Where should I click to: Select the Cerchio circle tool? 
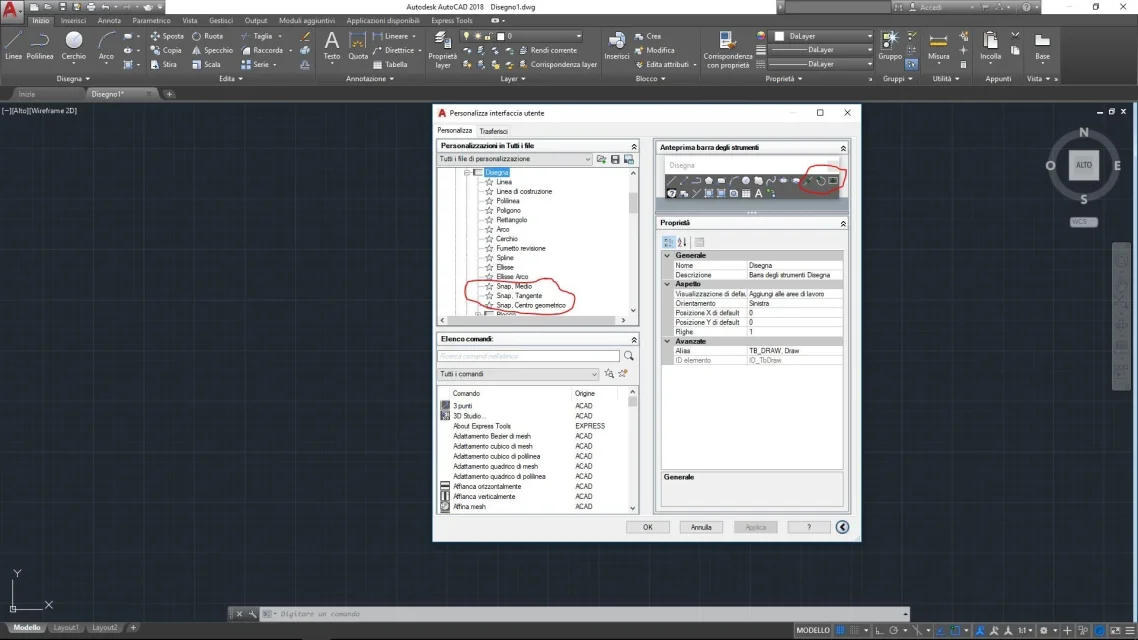(73, 46)
